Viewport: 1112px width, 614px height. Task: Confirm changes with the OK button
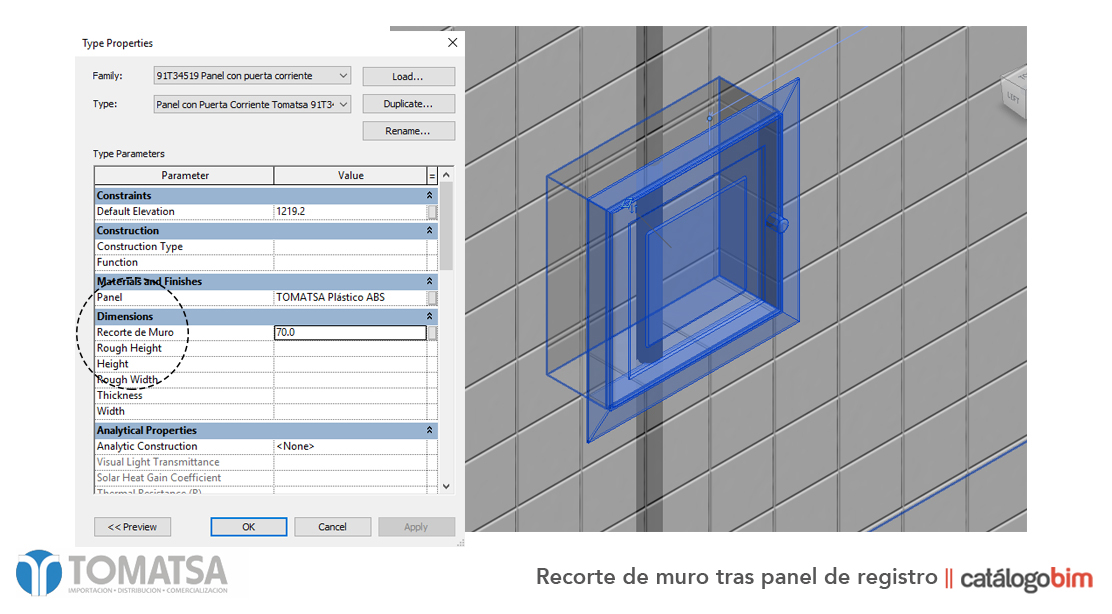[x=248, y=526]
